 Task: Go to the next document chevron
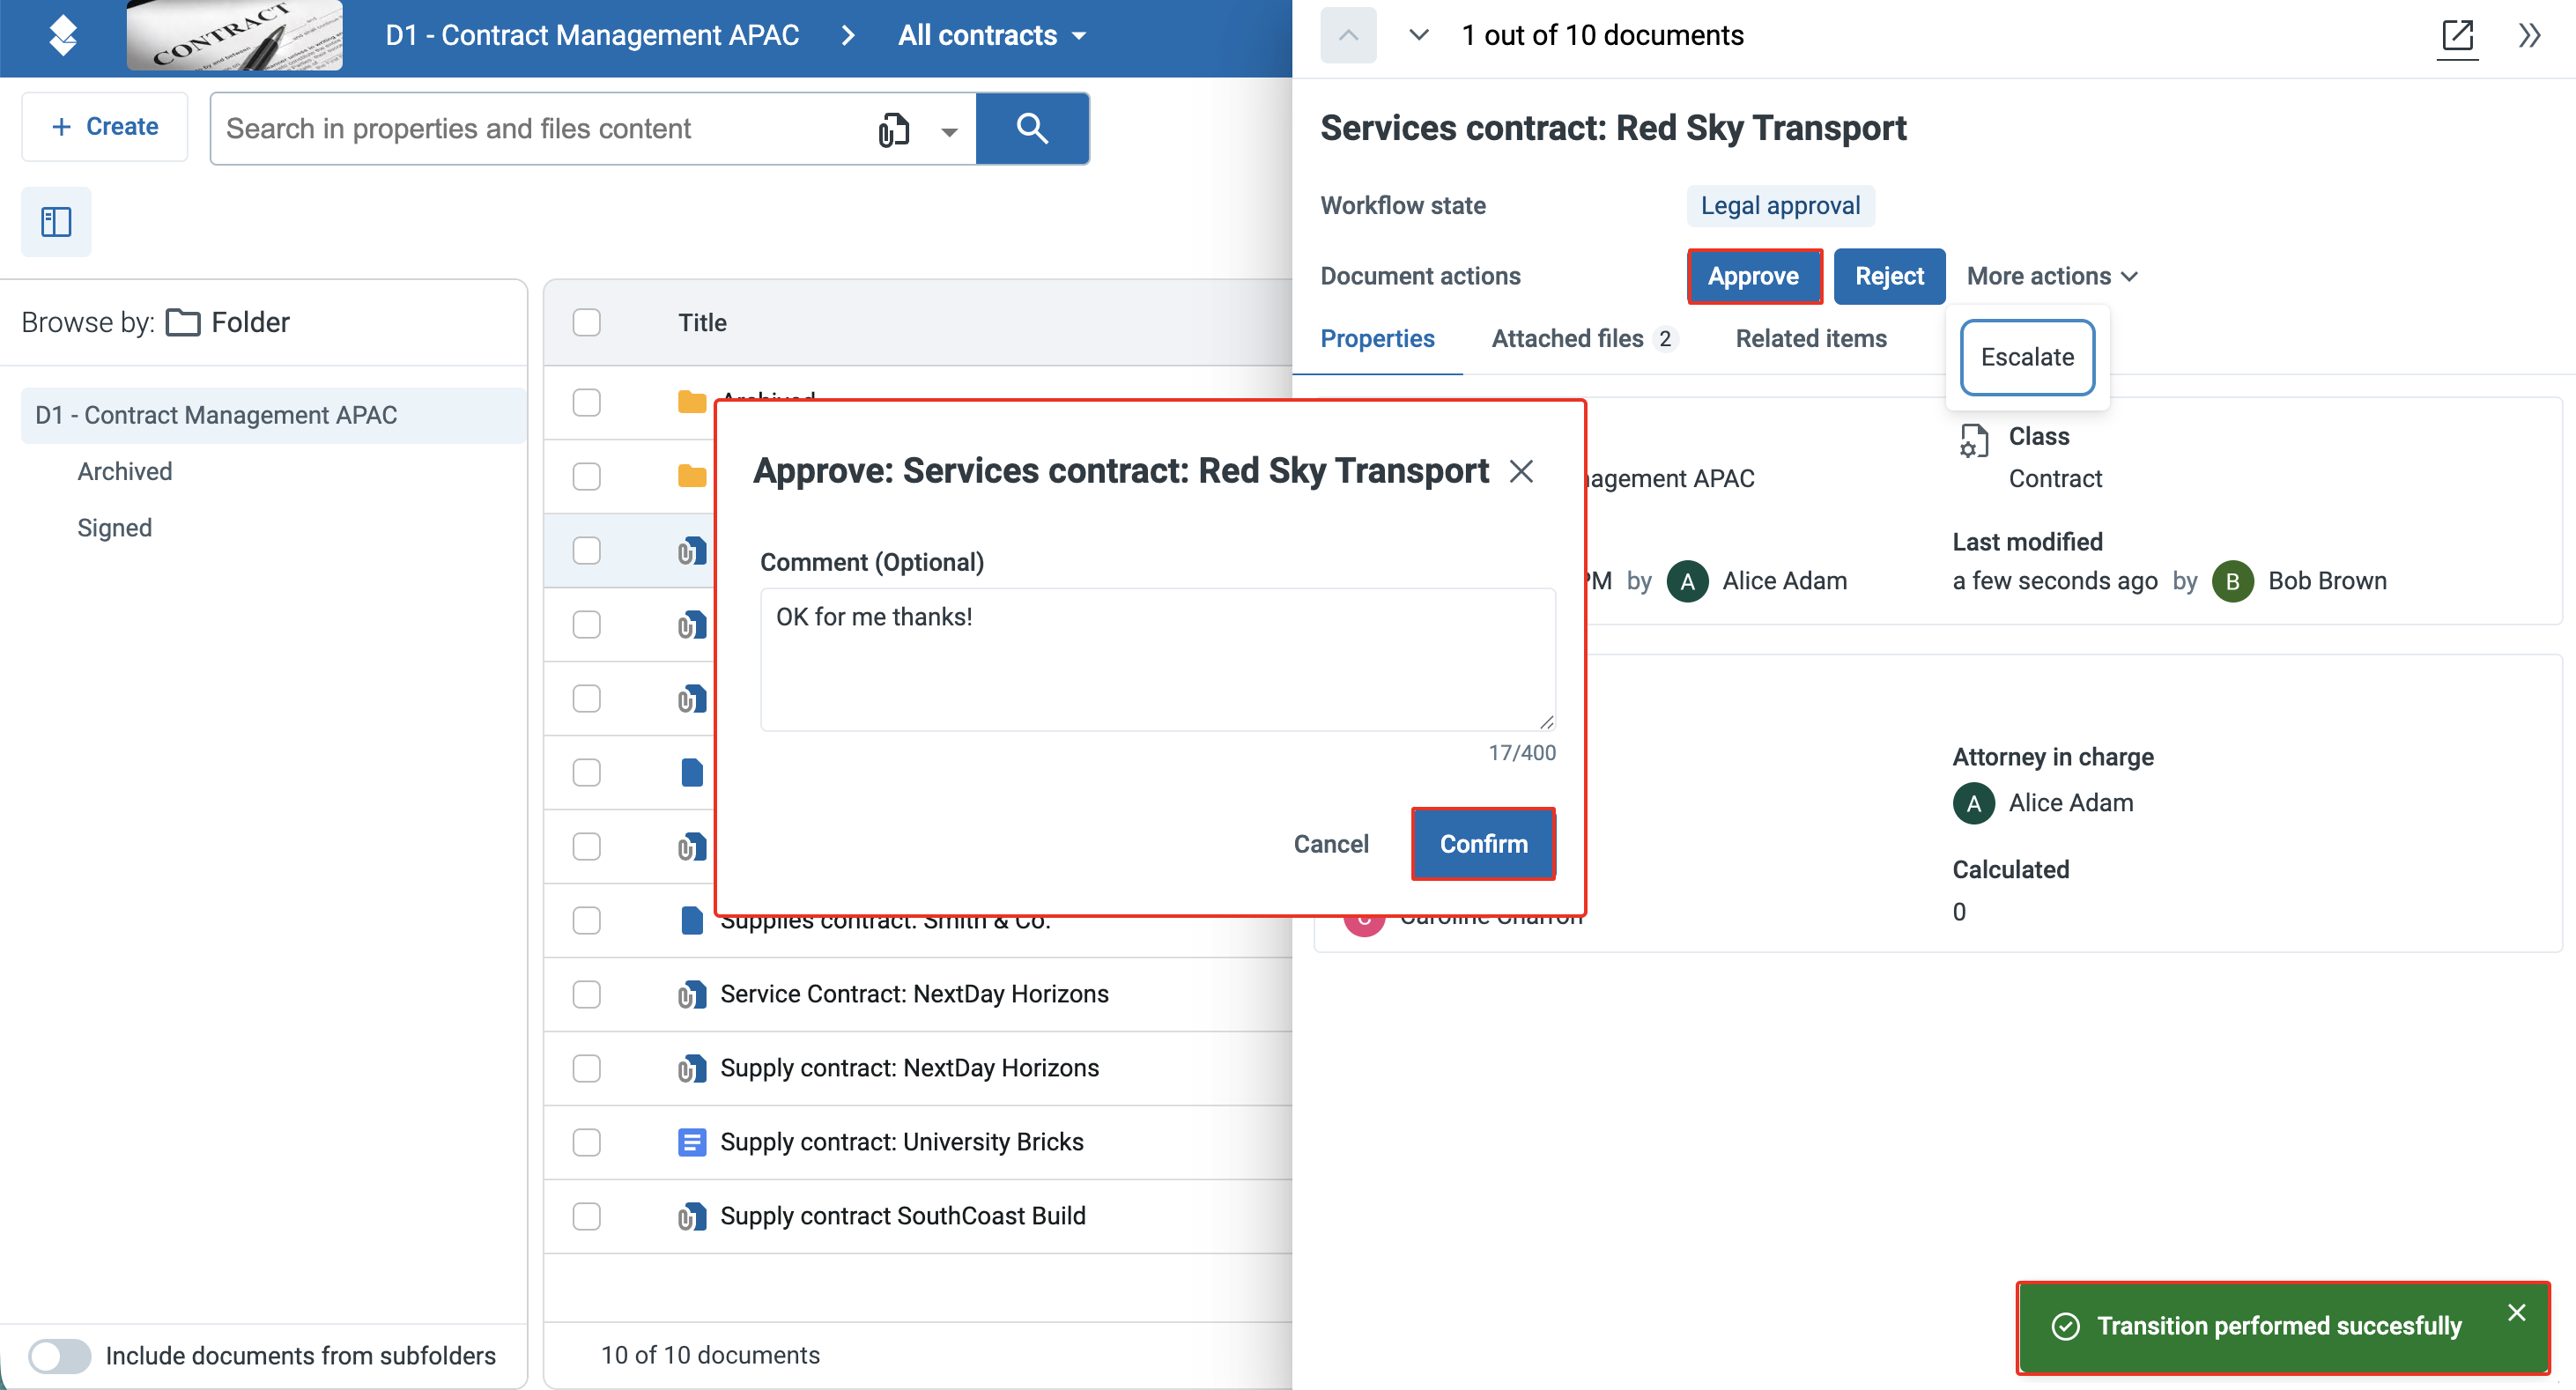(1418, 35)
